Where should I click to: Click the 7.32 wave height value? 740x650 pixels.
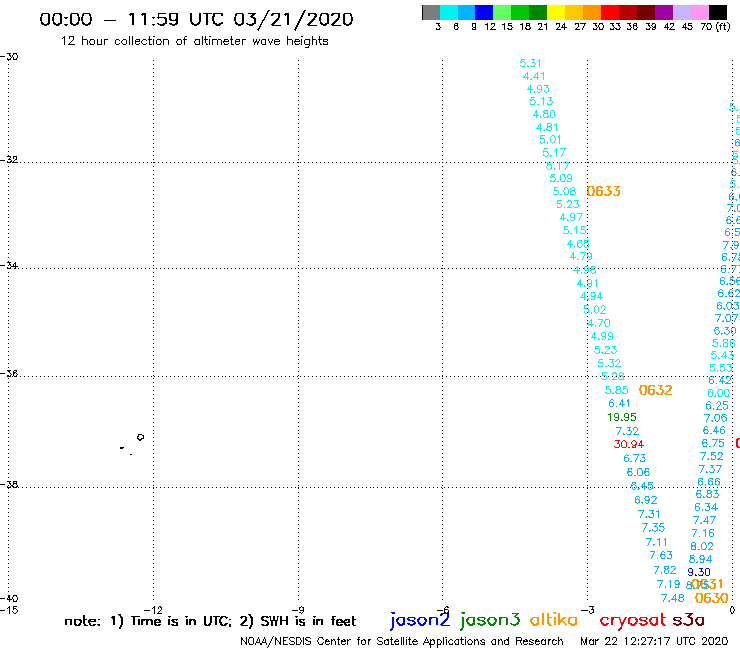(x=627, y=431)
